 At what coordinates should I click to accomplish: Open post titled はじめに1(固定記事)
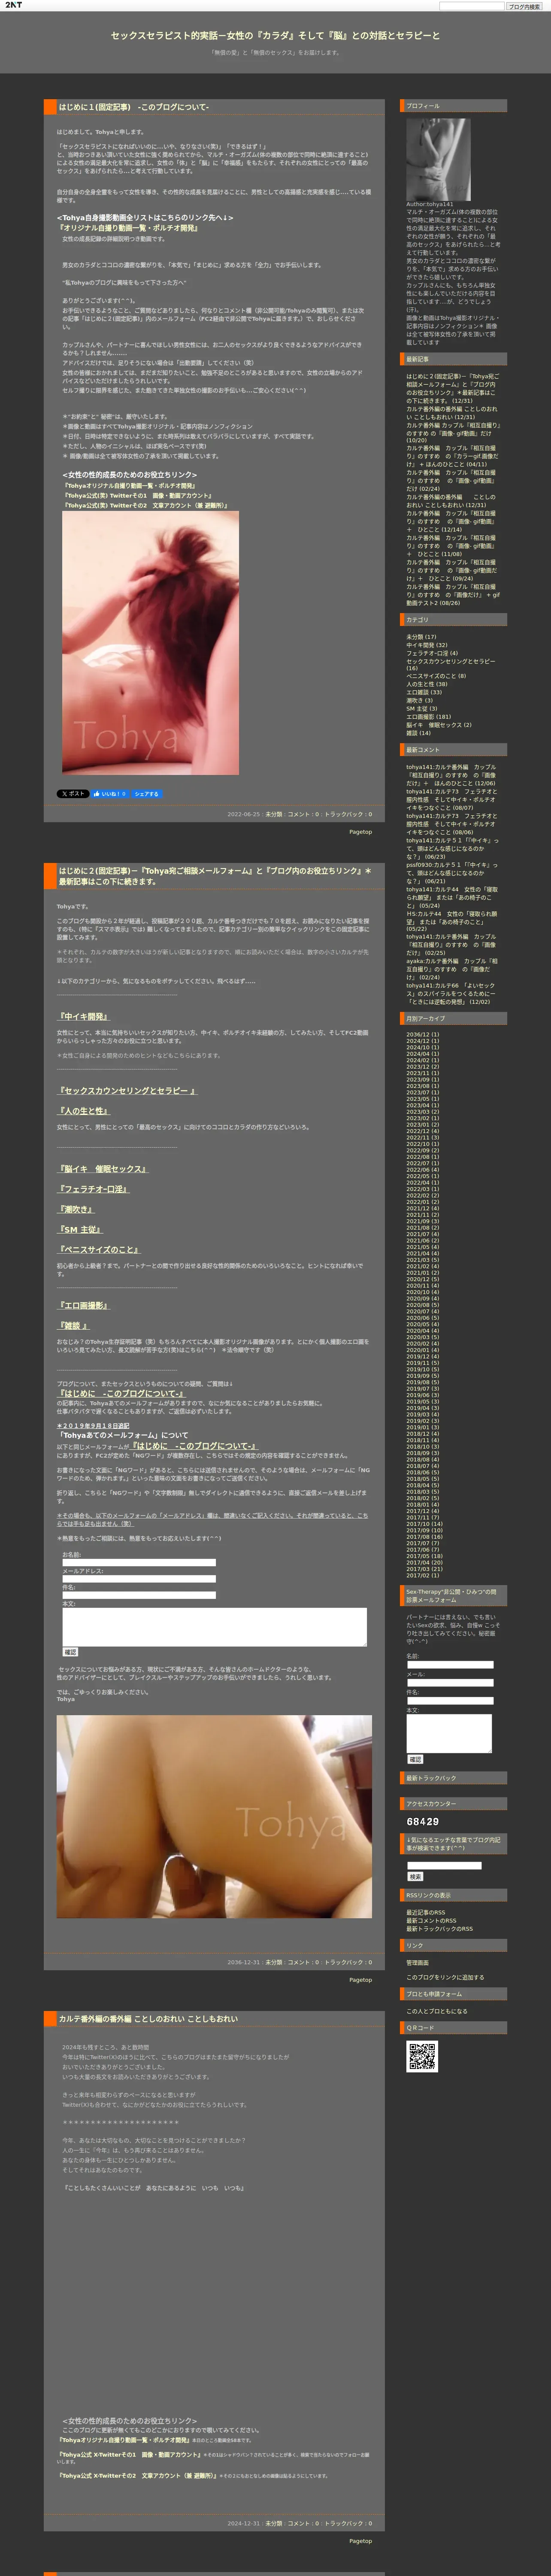pos(133,107)
